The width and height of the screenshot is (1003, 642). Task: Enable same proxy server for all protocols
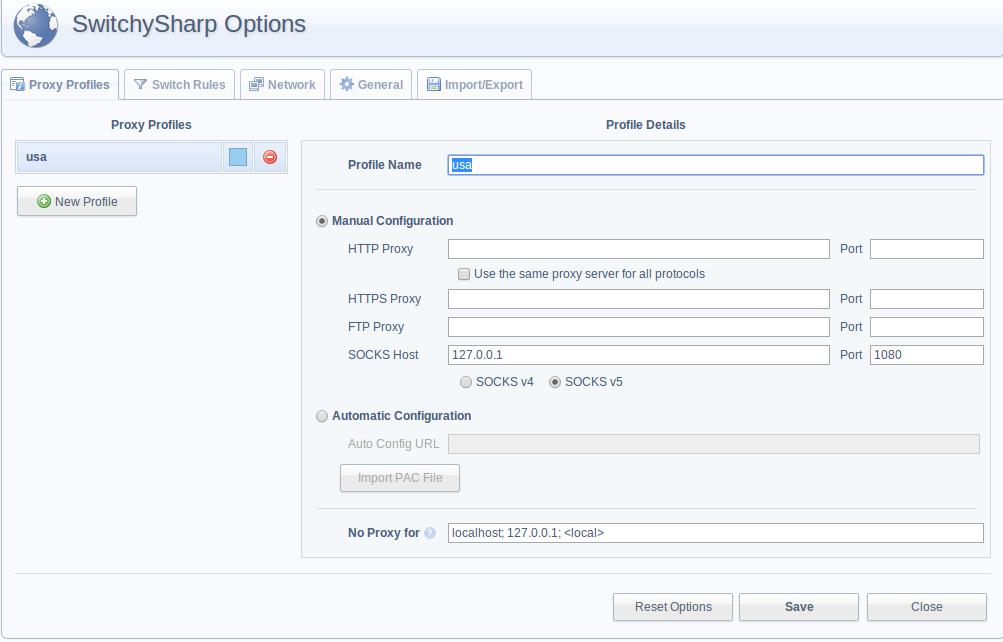coord(464,274)
